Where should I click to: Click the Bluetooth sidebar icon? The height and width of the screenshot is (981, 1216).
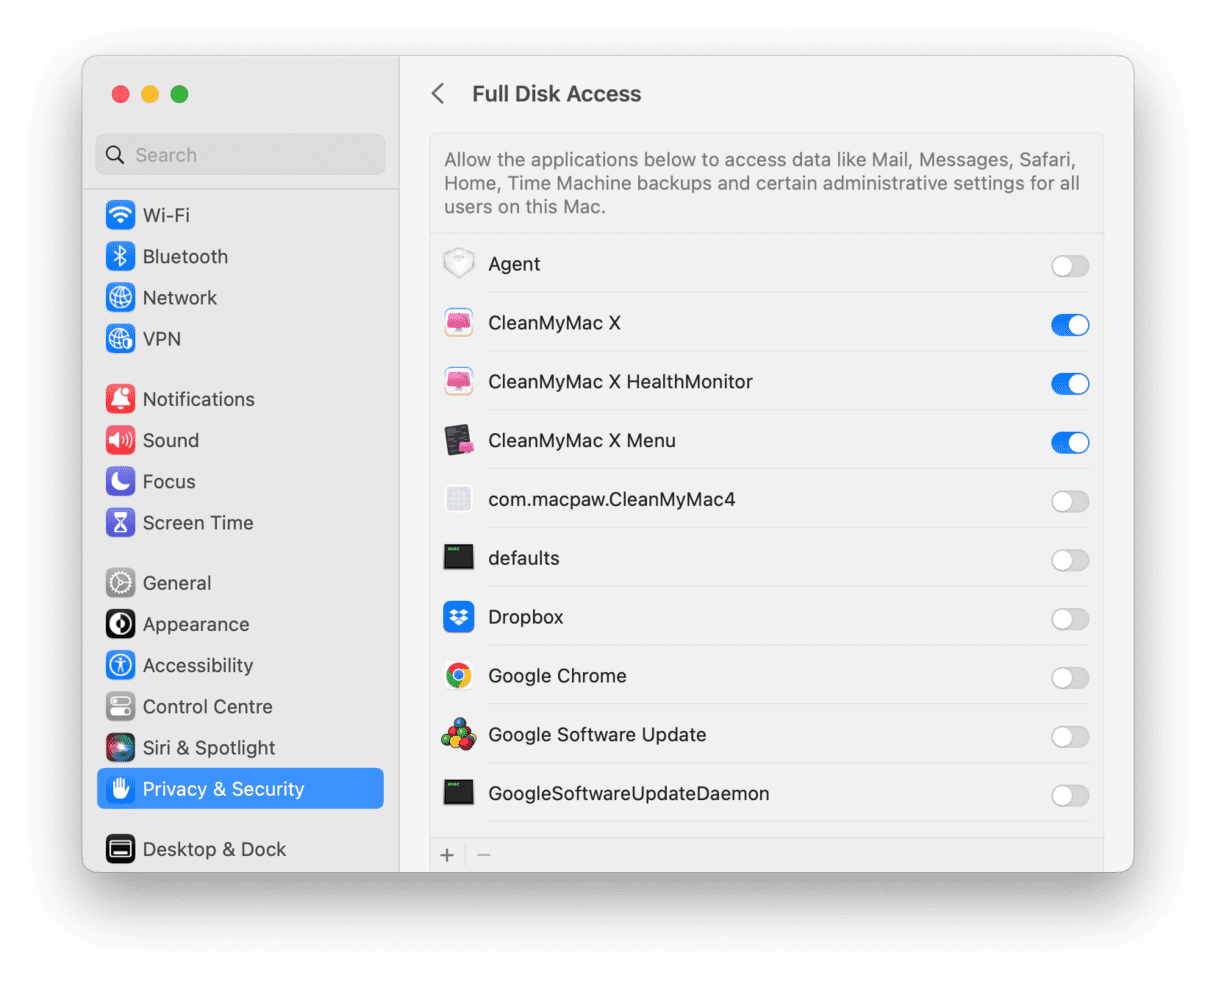point(120,256)
